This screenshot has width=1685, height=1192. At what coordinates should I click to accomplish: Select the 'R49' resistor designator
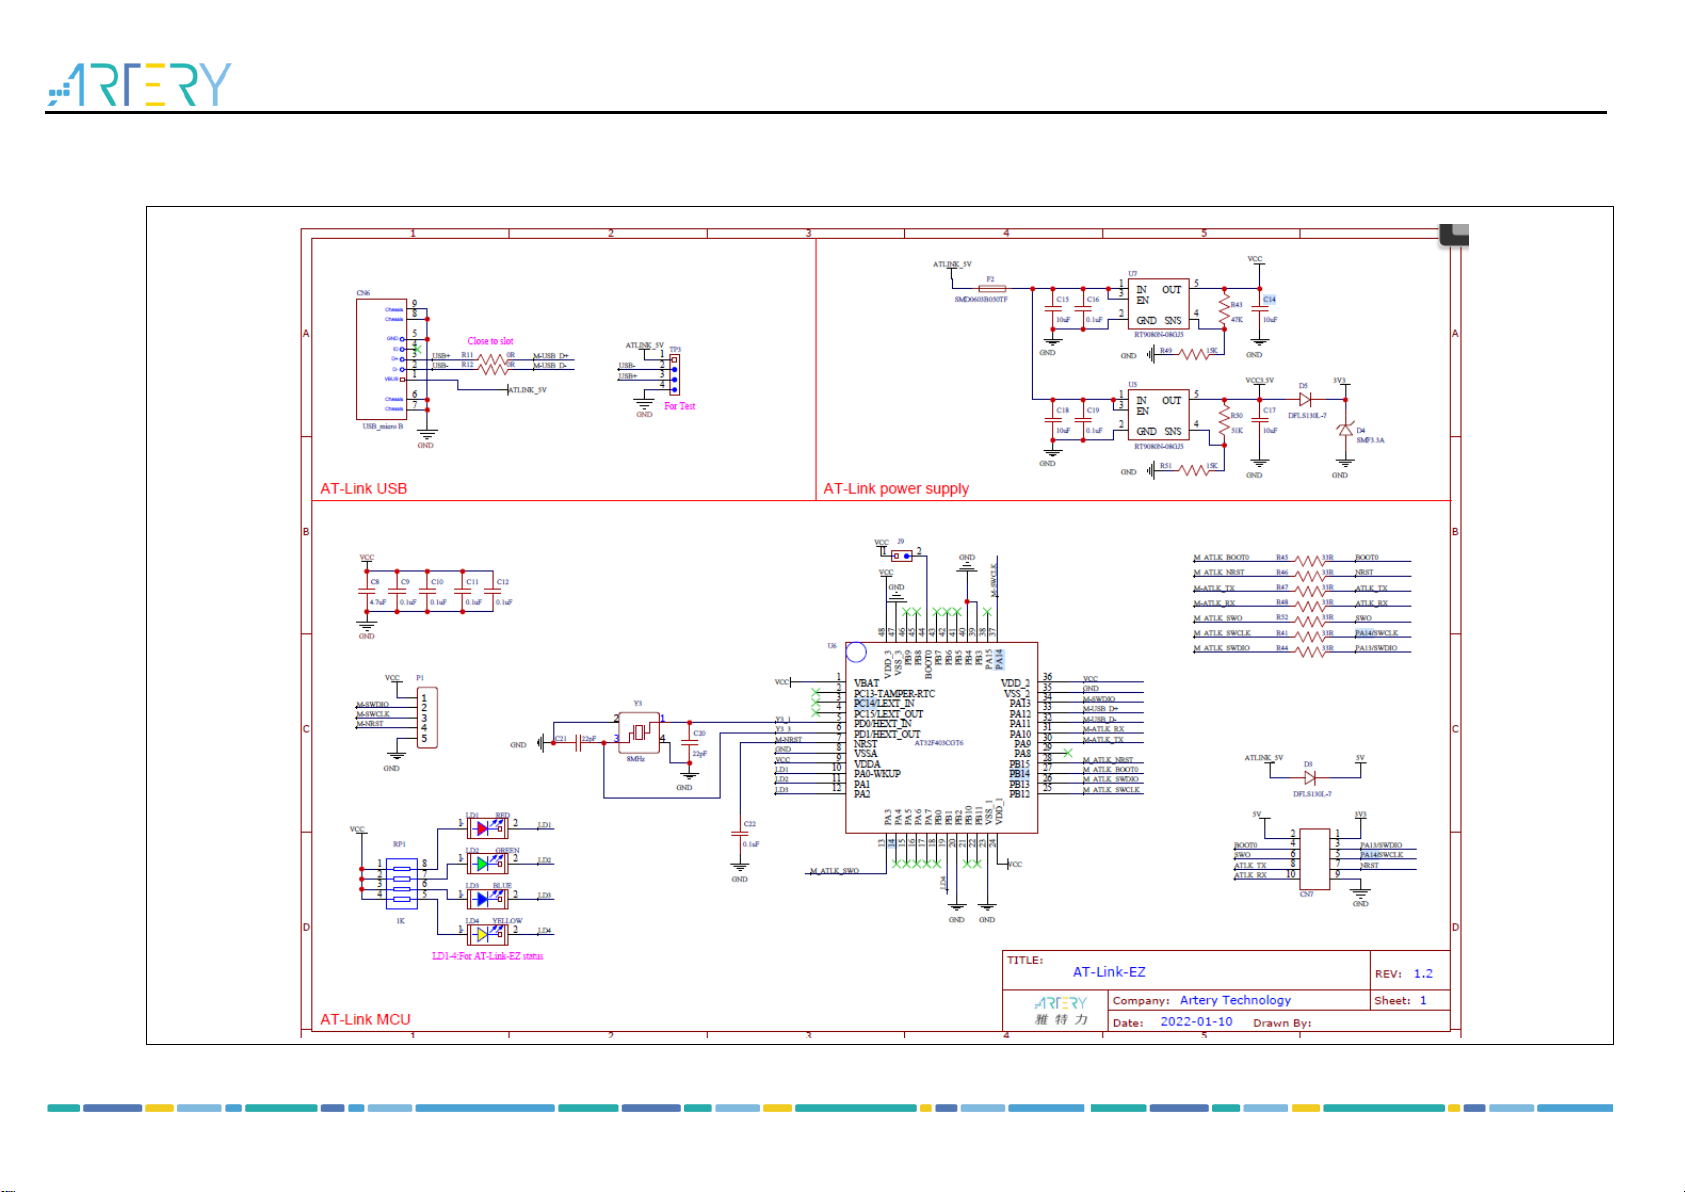click(1166, 350)
